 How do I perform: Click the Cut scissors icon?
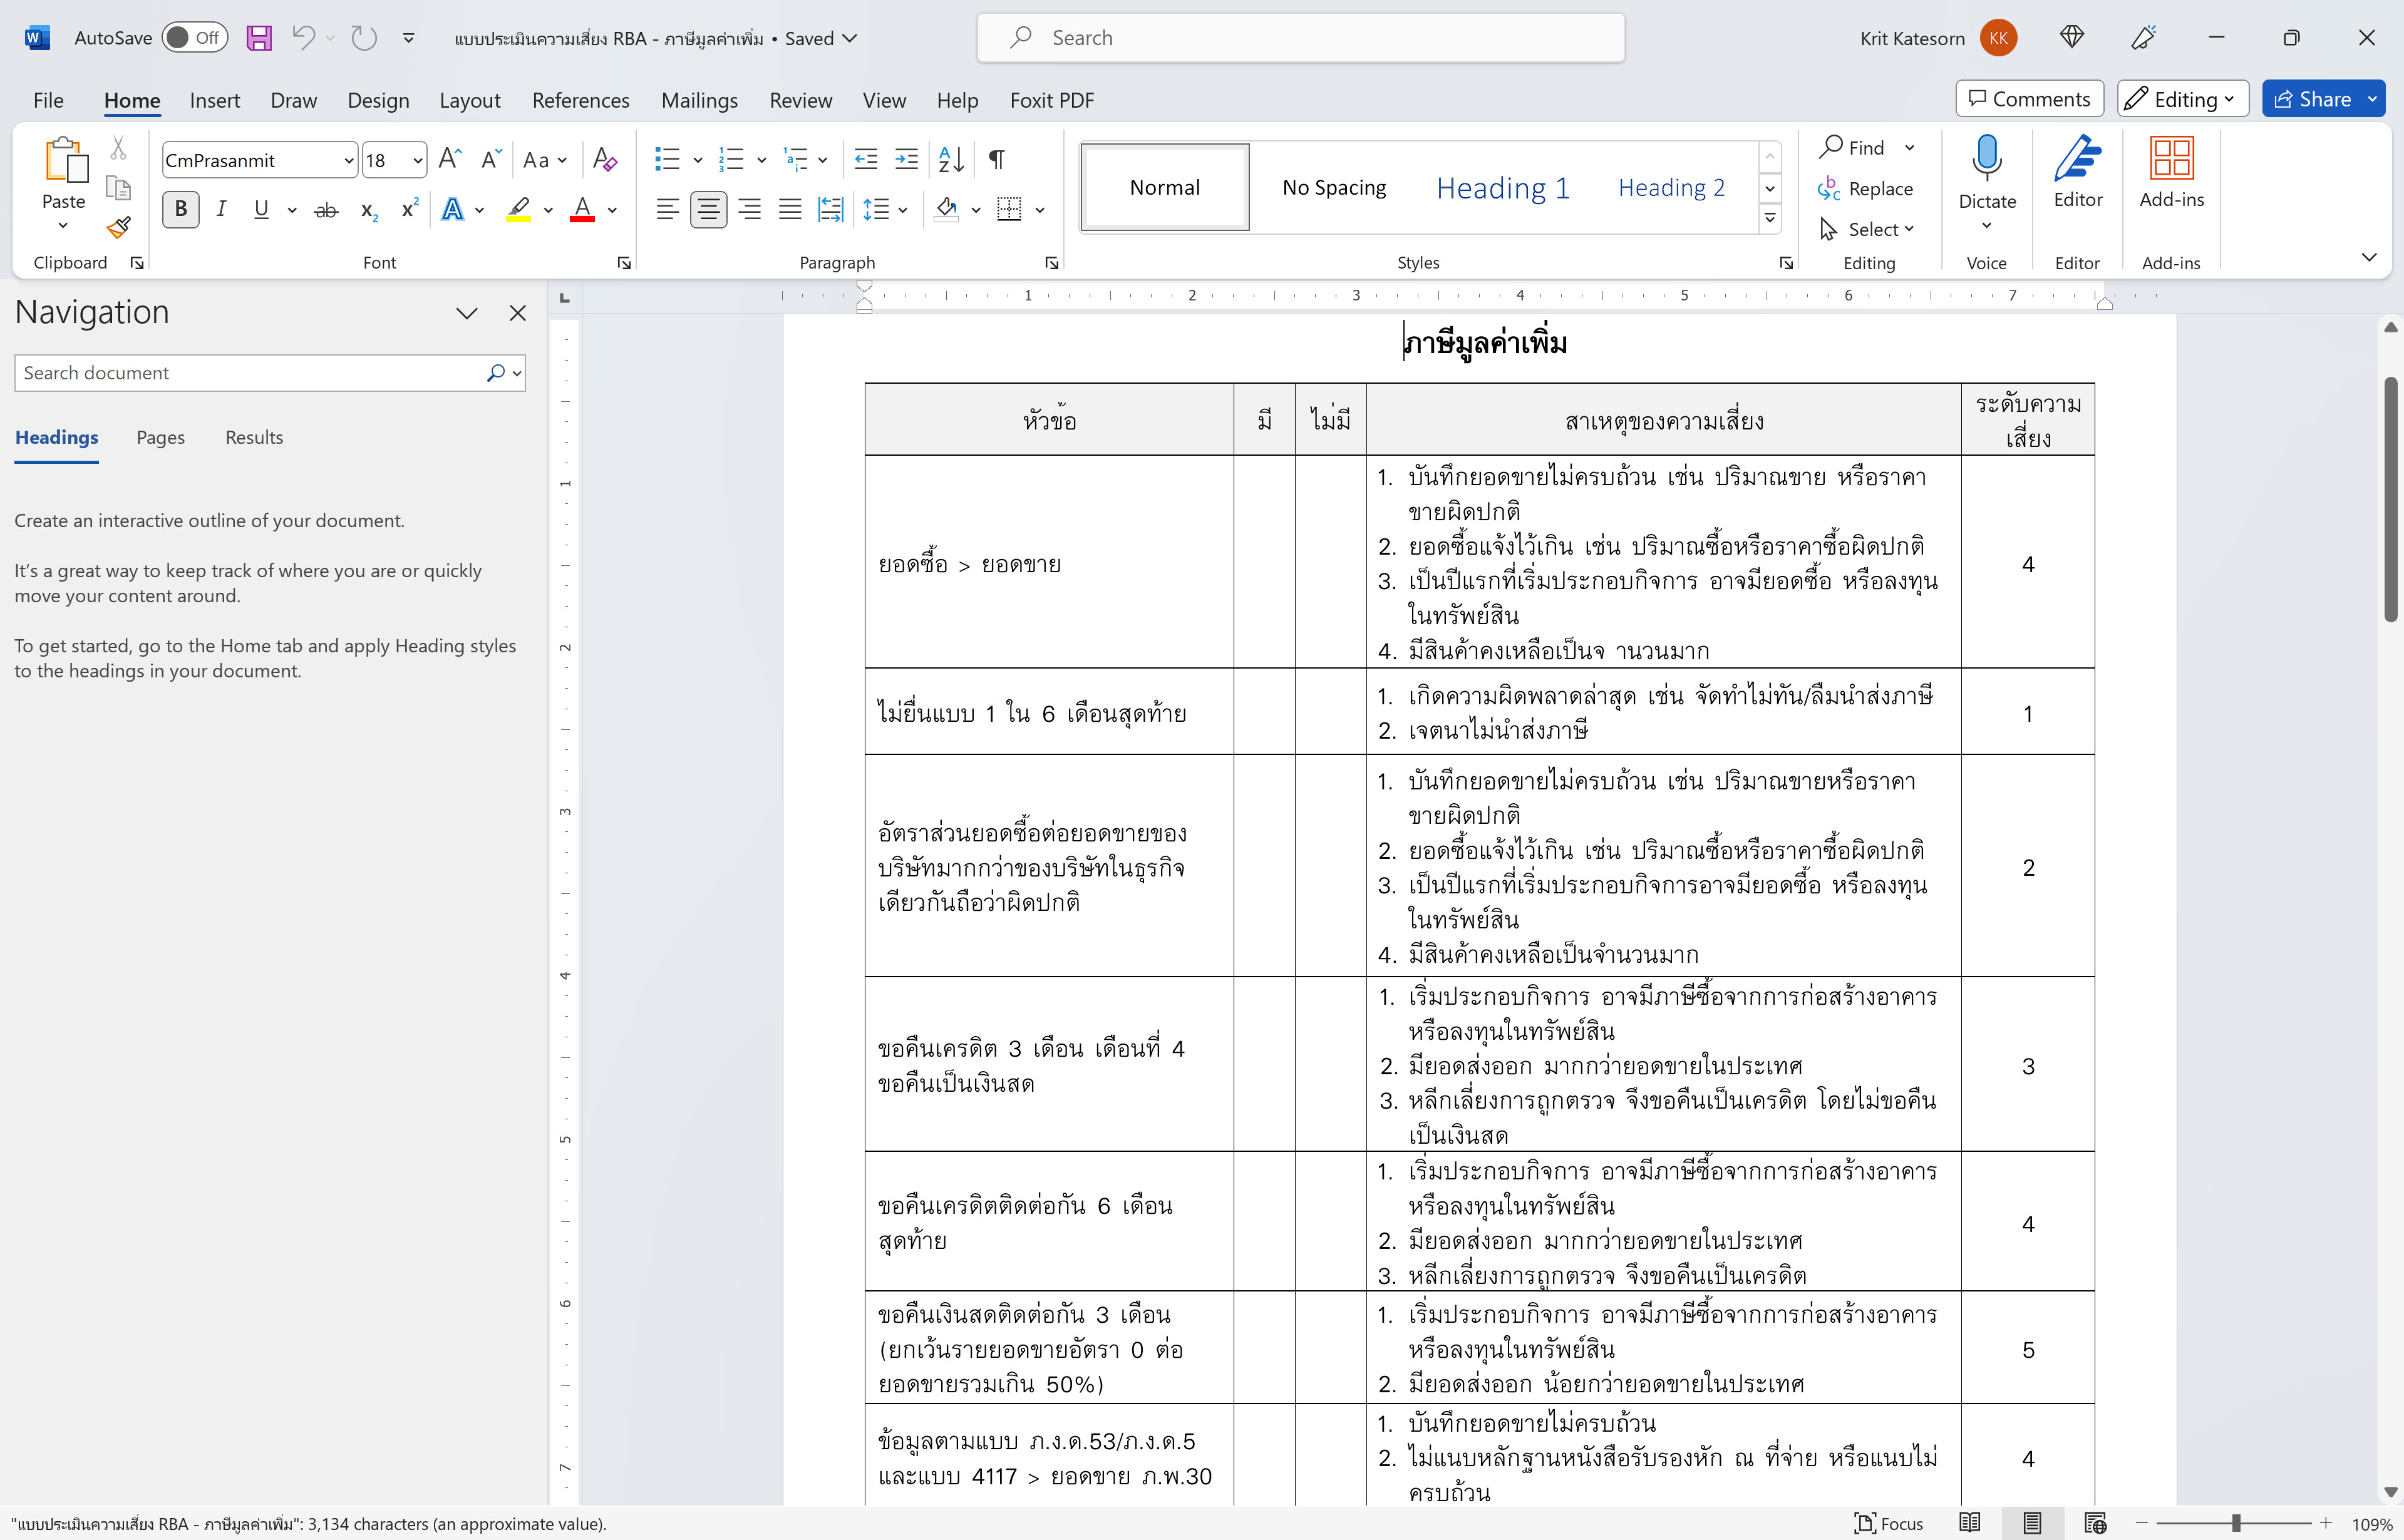[x=118, y=149]
